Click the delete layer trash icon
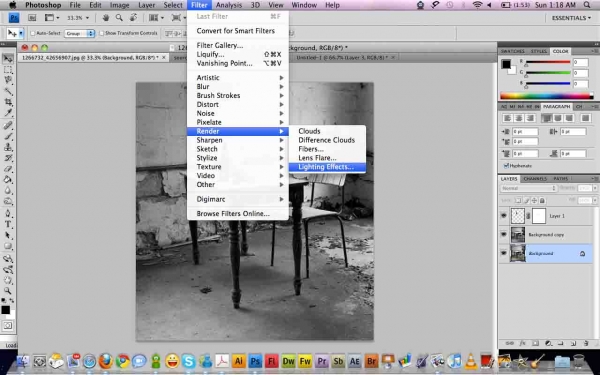Screen dimensions: 600x375 click(x=585, y=343)
